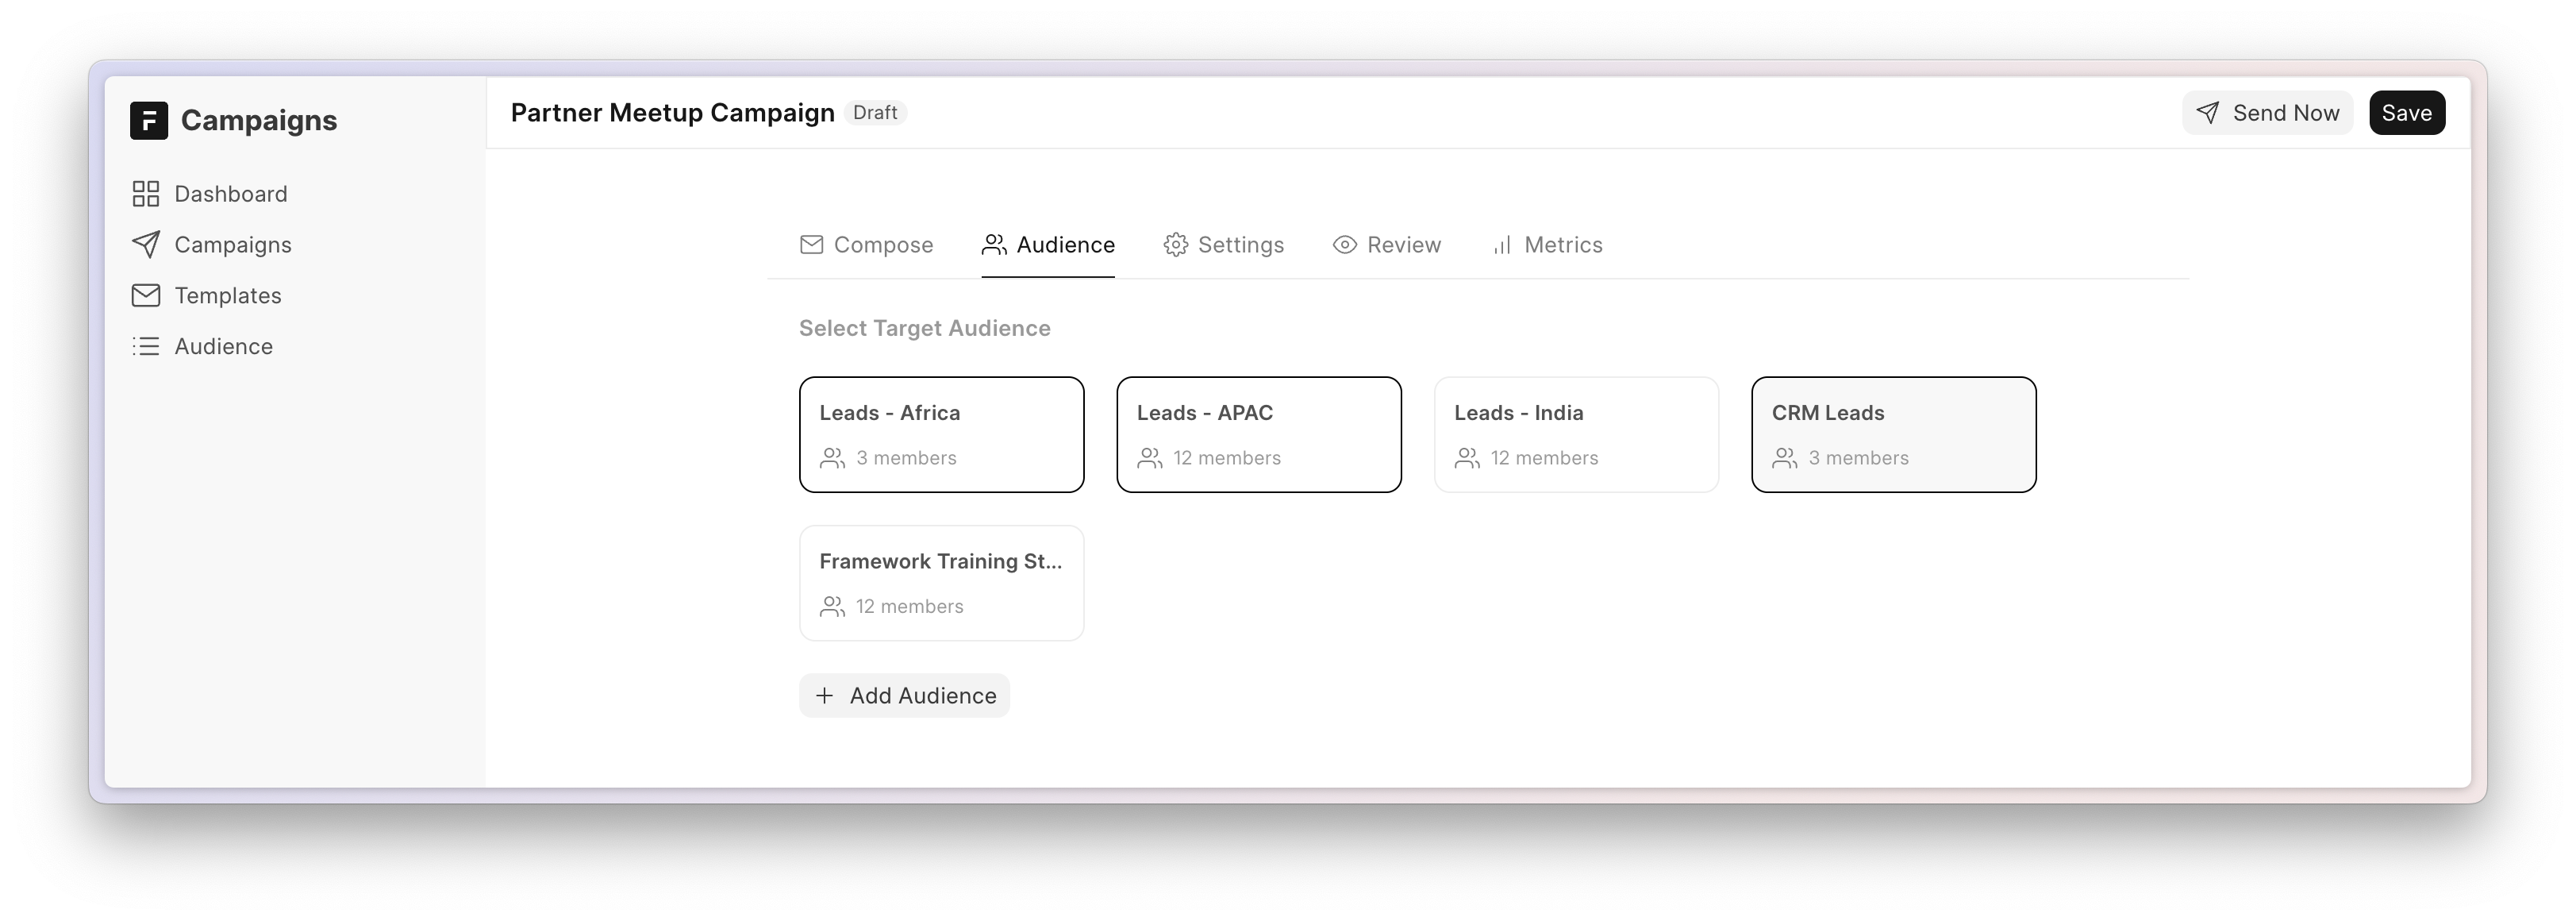Deselect the Leads - APAC audience card
The image size is (2576, 921).
pos(1258,434)
